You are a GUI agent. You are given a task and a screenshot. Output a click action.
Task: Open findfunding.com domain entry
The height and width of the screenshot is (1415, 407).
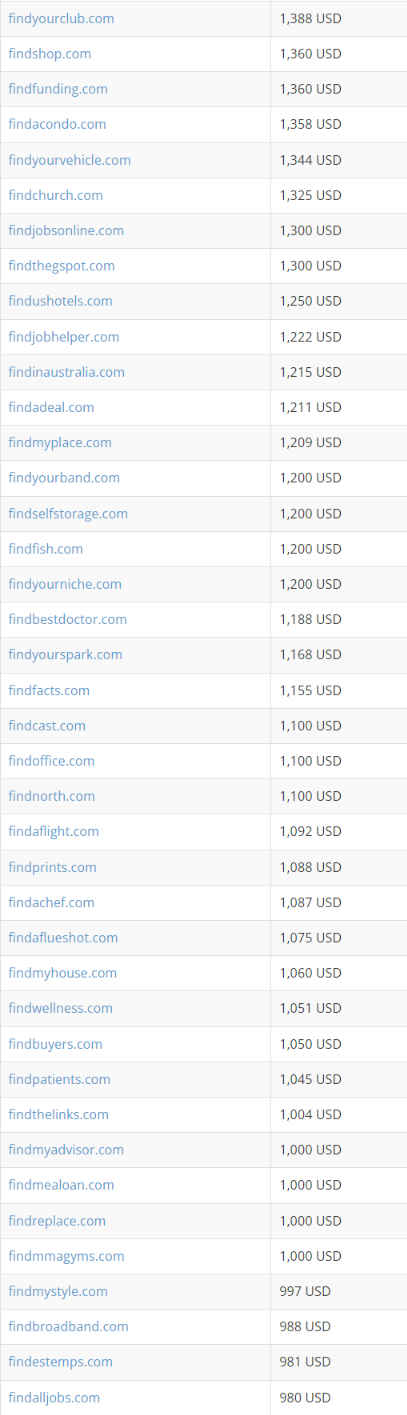click(58, 89)
